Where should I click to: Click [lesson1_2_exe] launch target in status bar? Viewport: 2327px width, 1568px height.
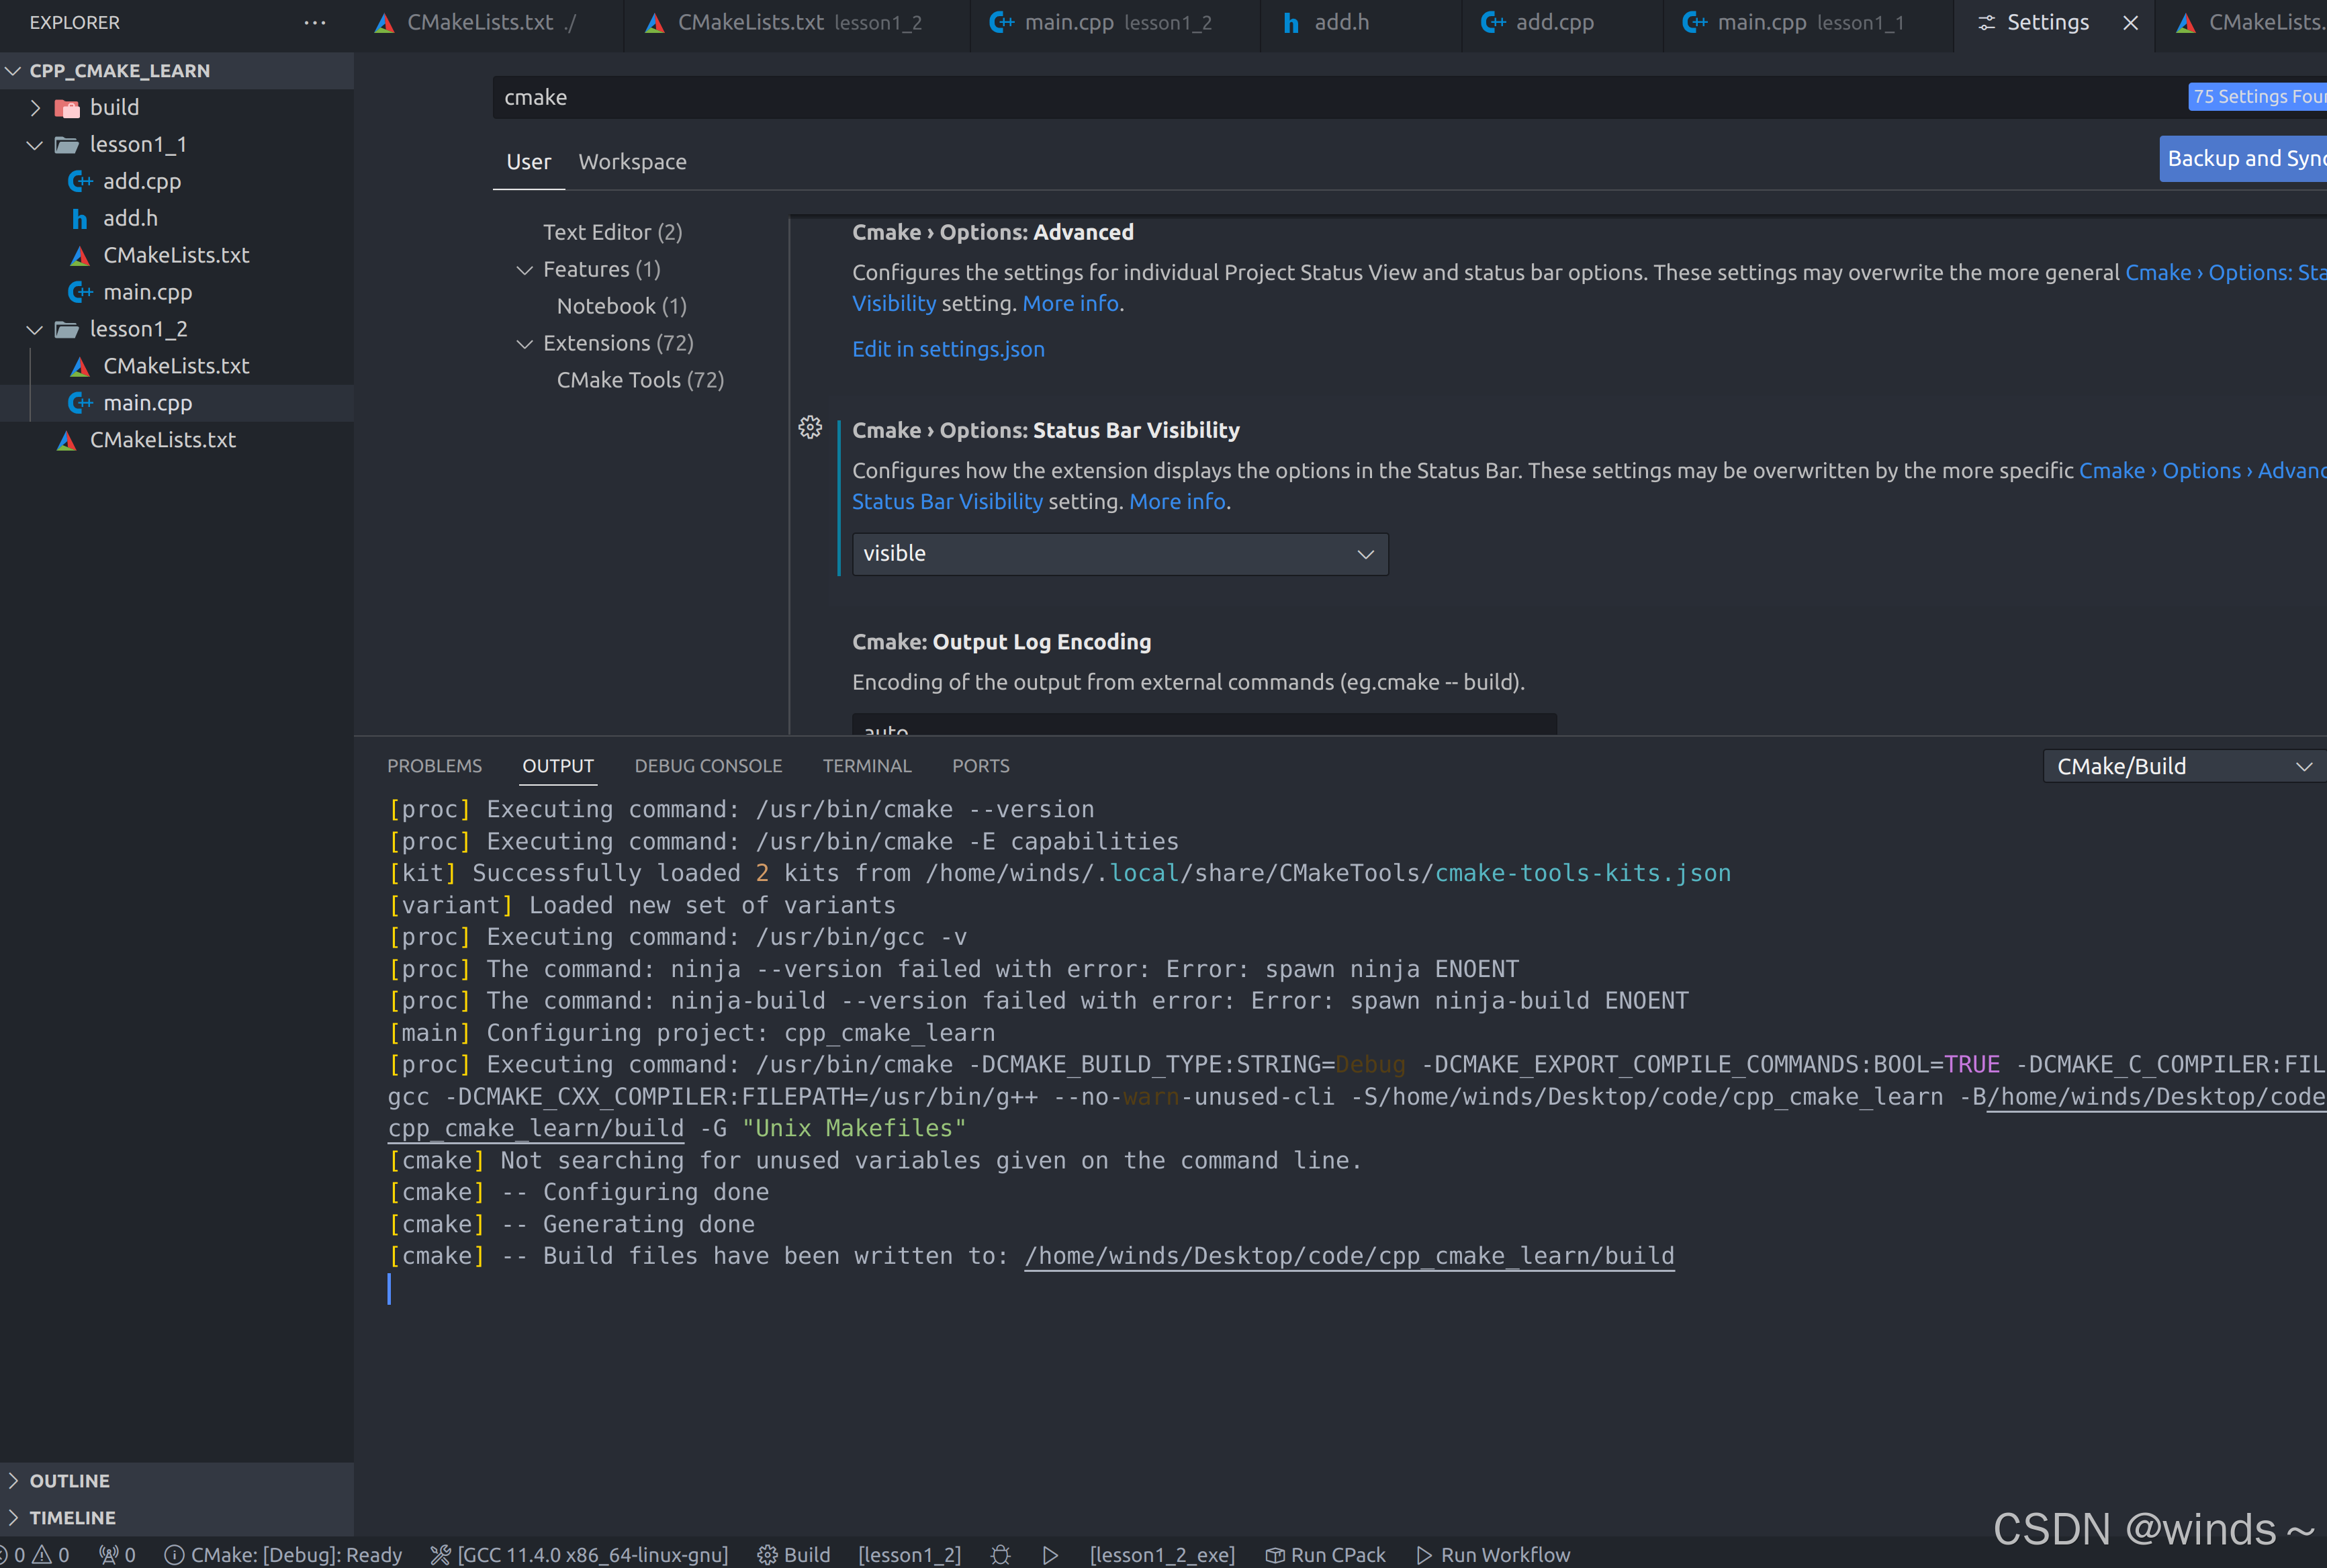pyautogui.click(x=1162, y=1554)
